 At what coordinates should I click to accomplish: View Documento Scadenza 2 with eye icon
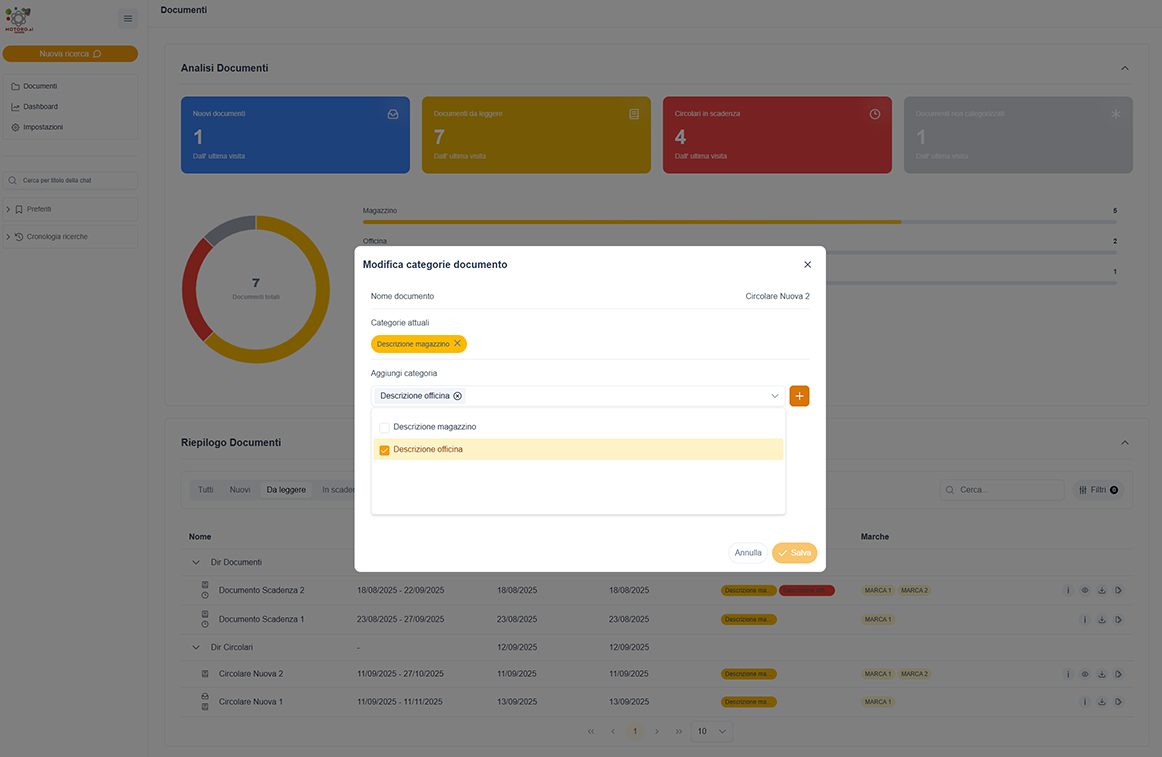[x=1084, y=591]
